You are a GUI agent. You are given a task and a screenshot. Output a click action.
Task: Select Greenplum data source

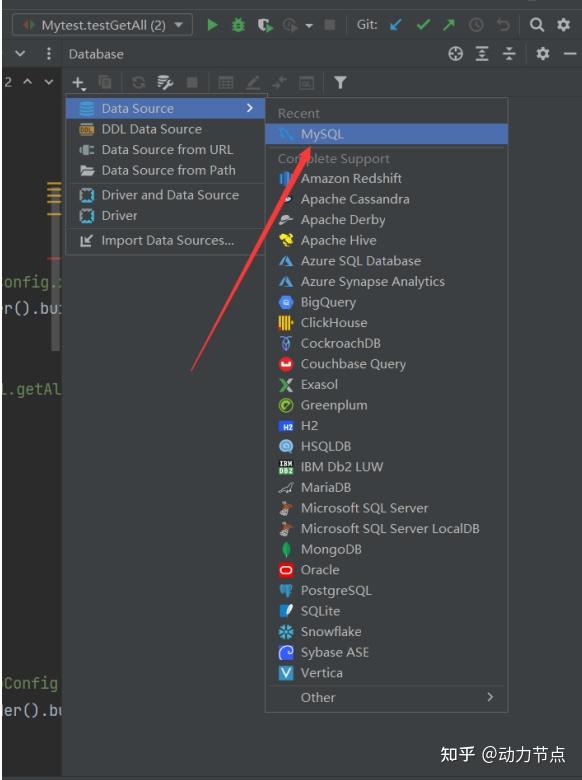387,405
